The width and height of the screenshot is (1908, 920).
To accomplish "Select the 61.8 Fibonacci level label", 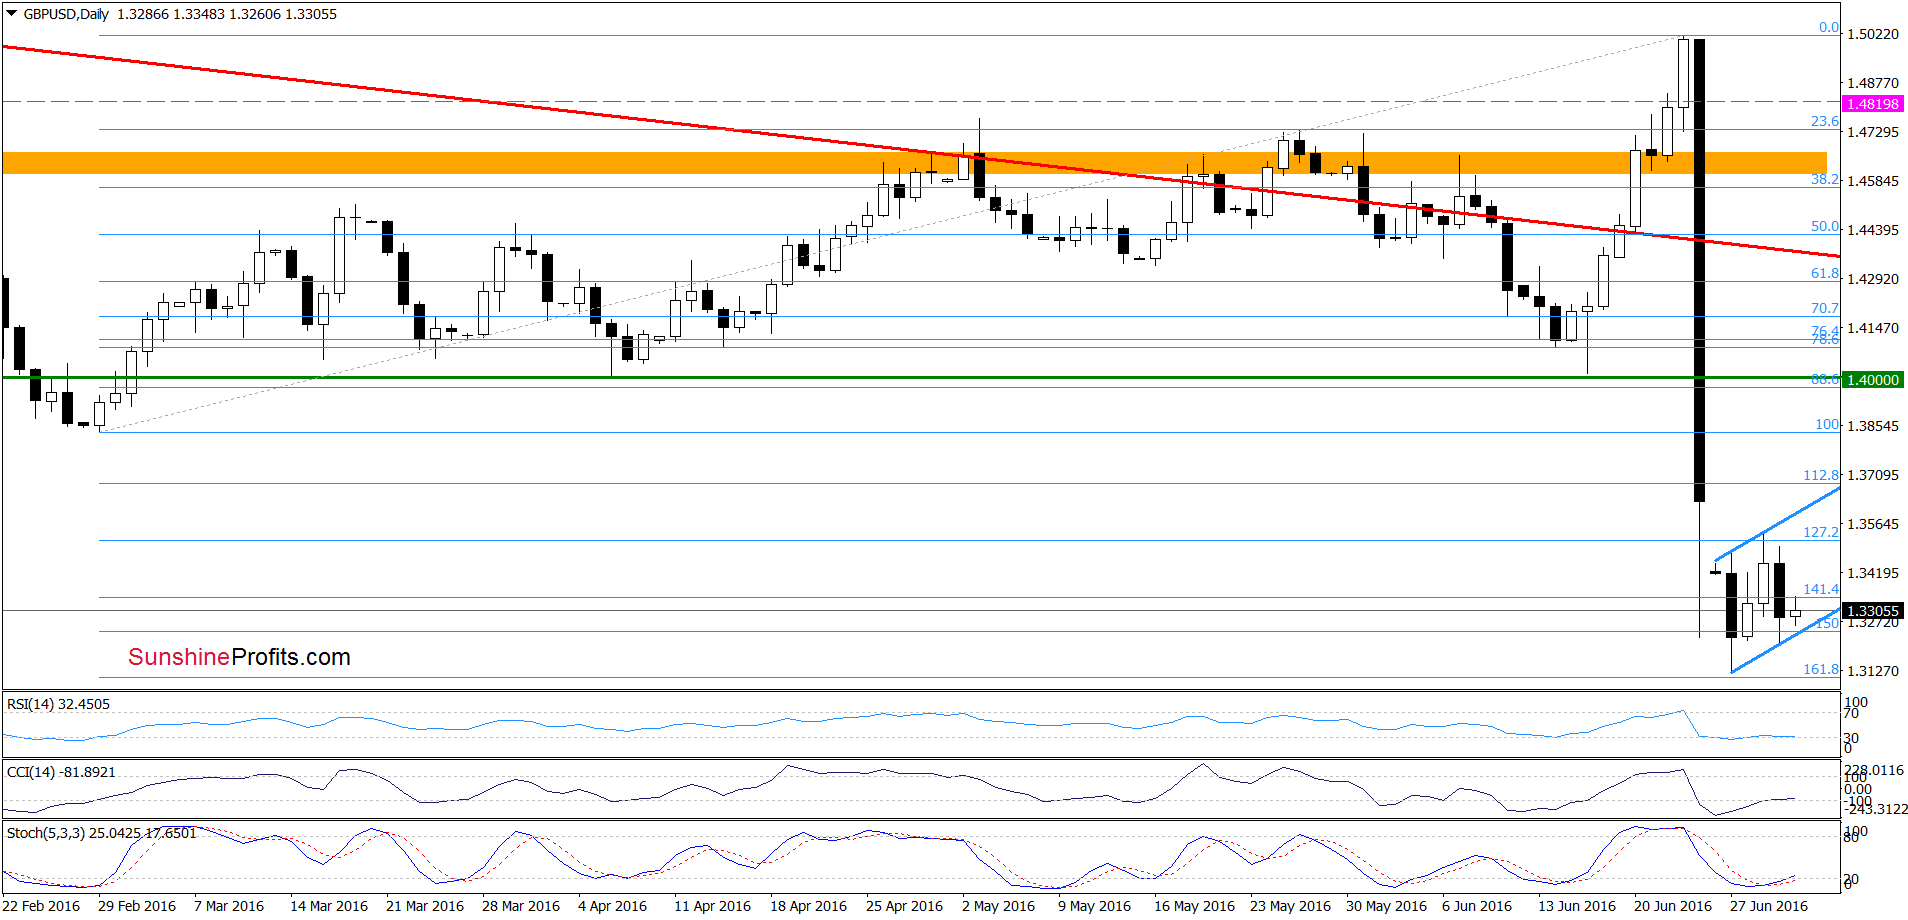I will (x=1825, y=273).
